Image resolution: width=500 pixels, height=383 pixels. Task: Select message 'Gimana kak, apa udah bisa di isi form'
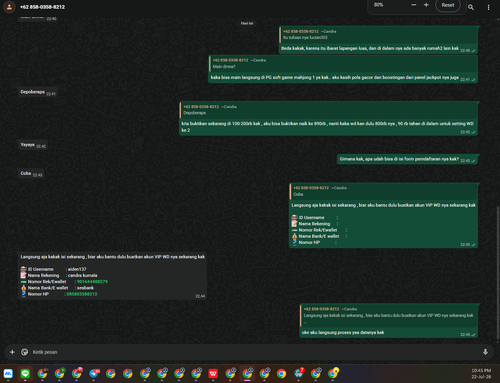408,159
